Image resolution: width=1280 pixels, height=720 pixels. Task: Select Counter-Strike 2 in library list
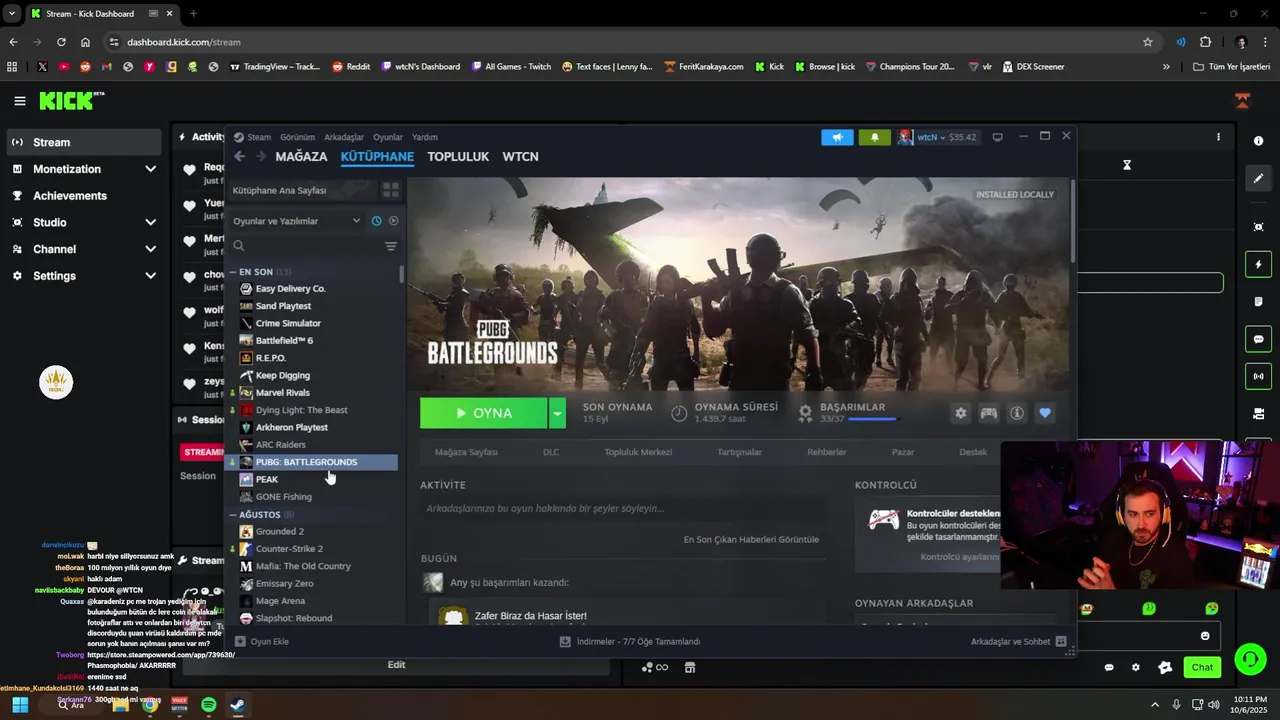pos(289,549)
